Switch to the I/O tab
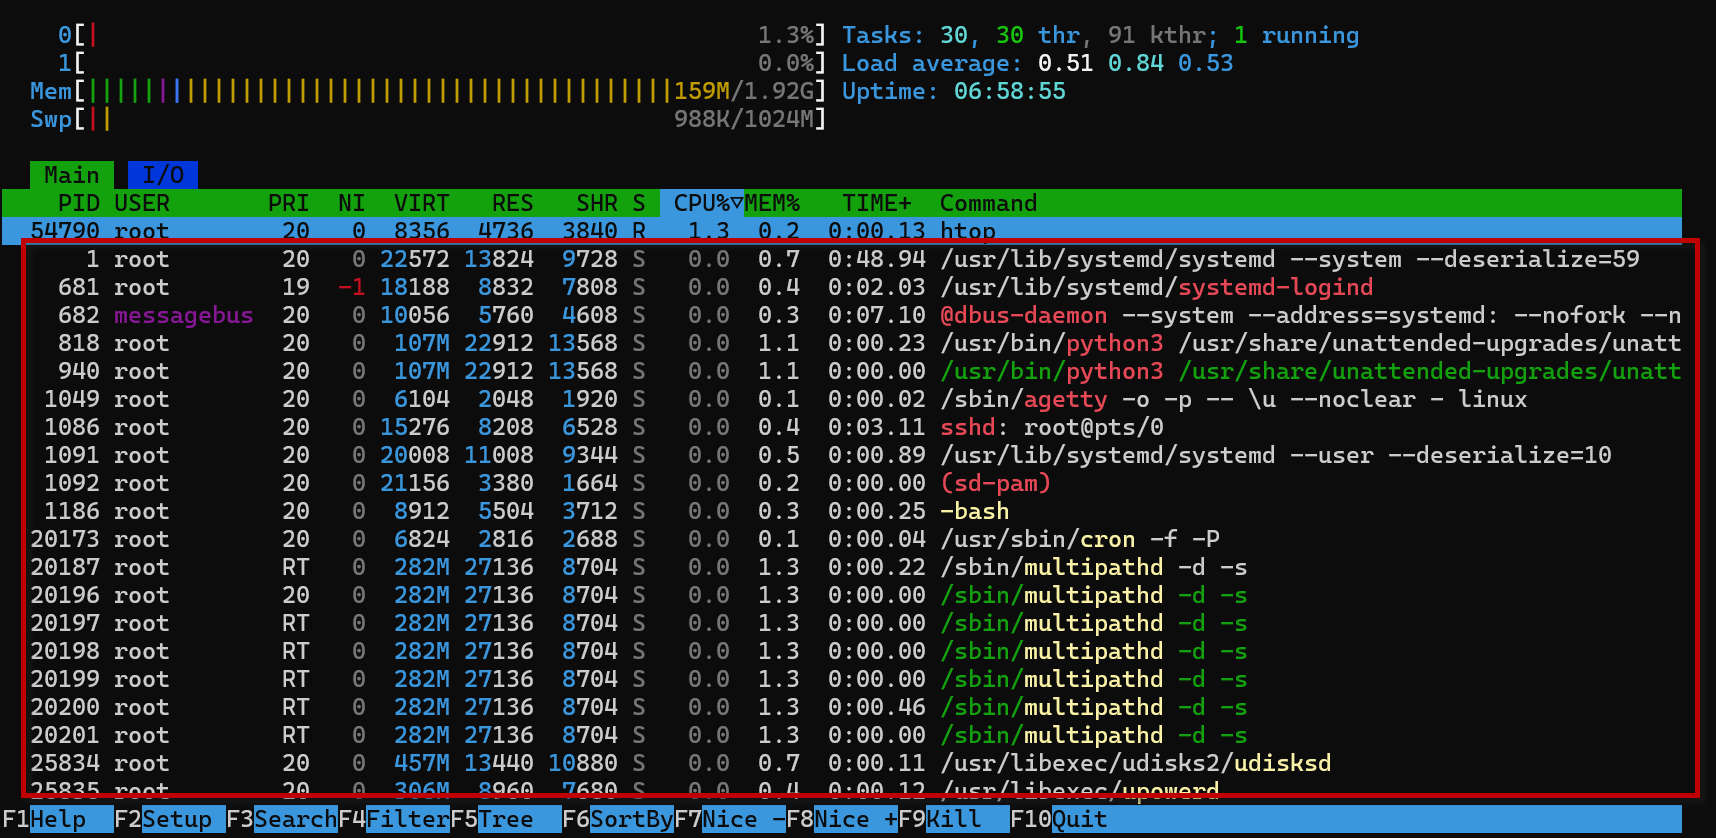Screen dimensions: 1716x838 click(162, 175)
